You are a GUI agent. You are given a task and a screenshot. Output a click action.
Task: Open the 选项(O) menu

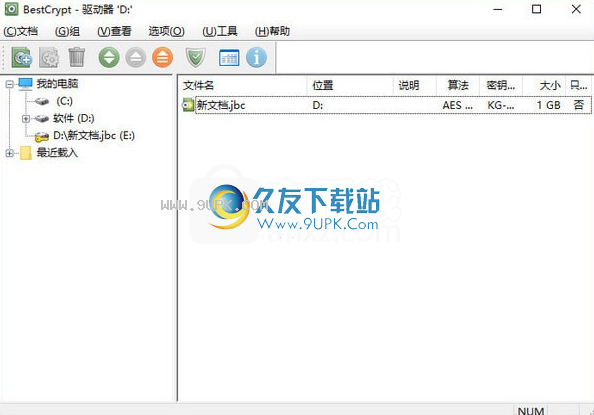coord(166,31)
